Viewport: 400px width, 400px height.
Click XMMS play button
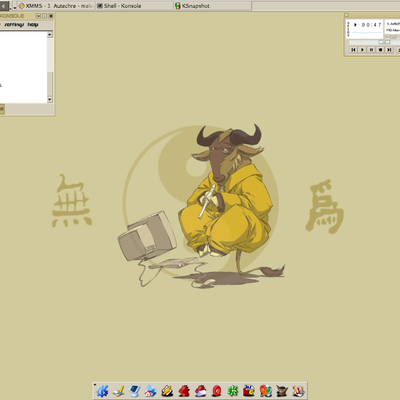coord(362,50)
